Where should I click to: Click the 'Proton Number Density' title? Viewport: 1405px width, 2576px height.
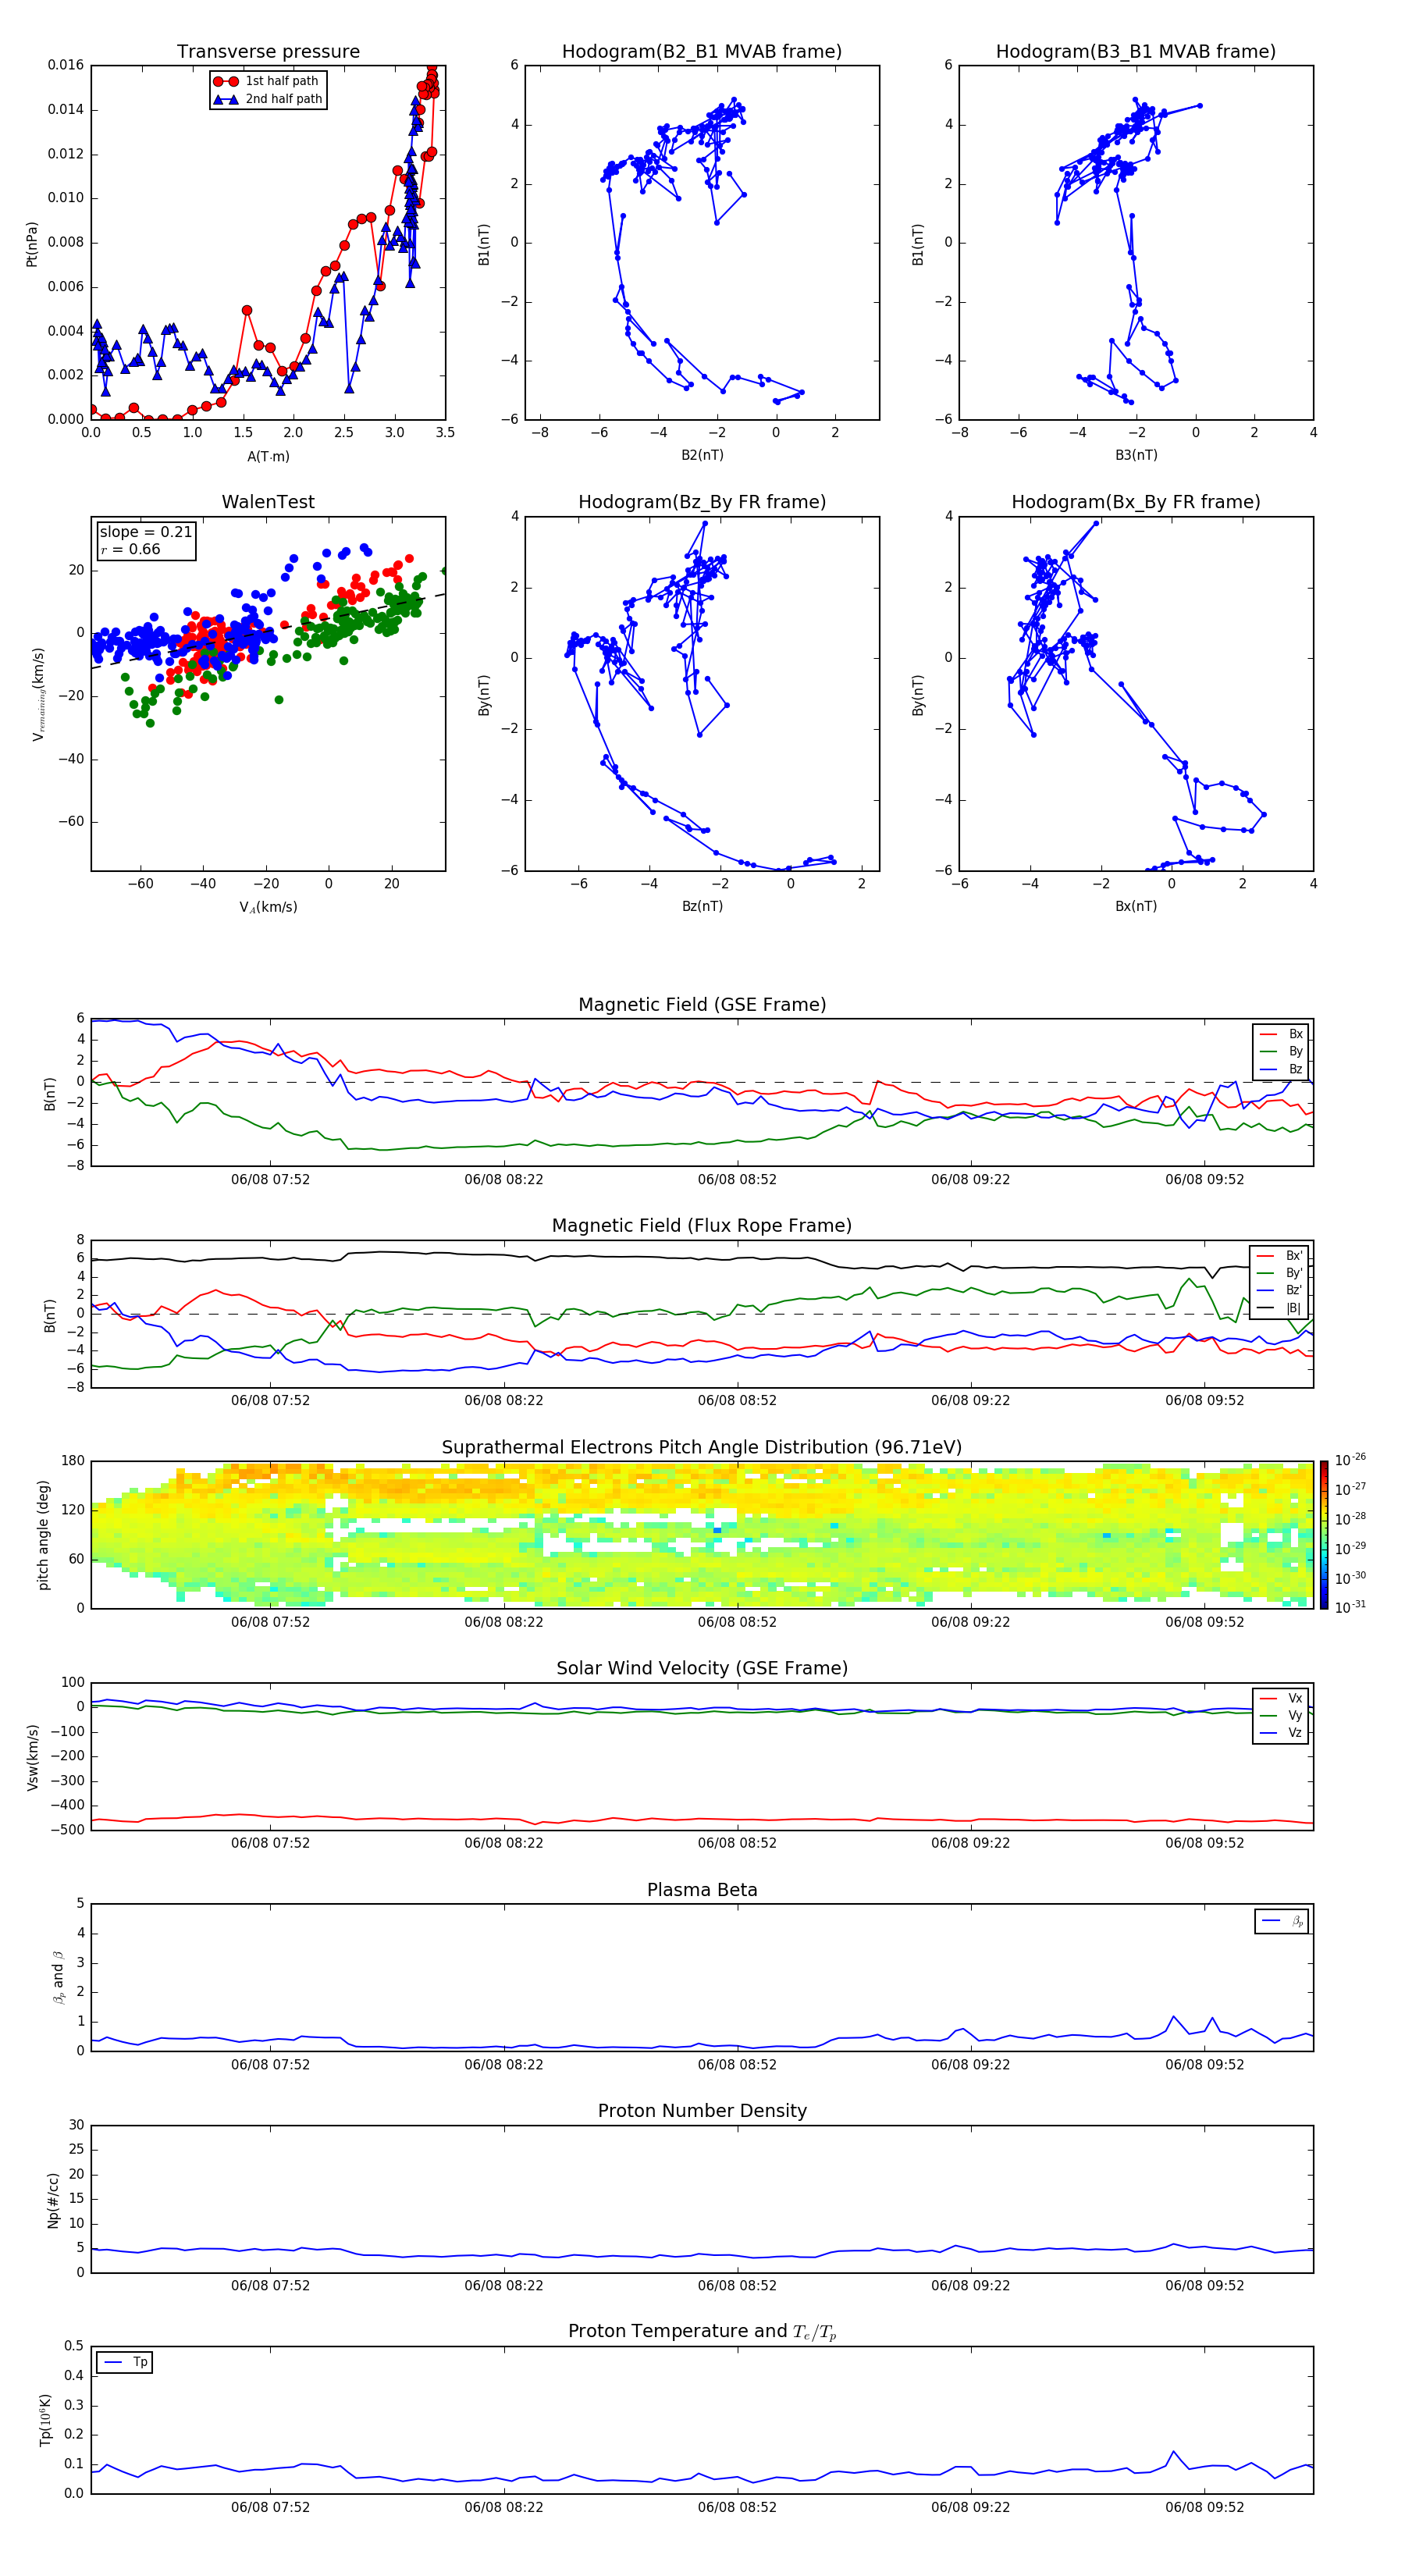coord(702,2111)
